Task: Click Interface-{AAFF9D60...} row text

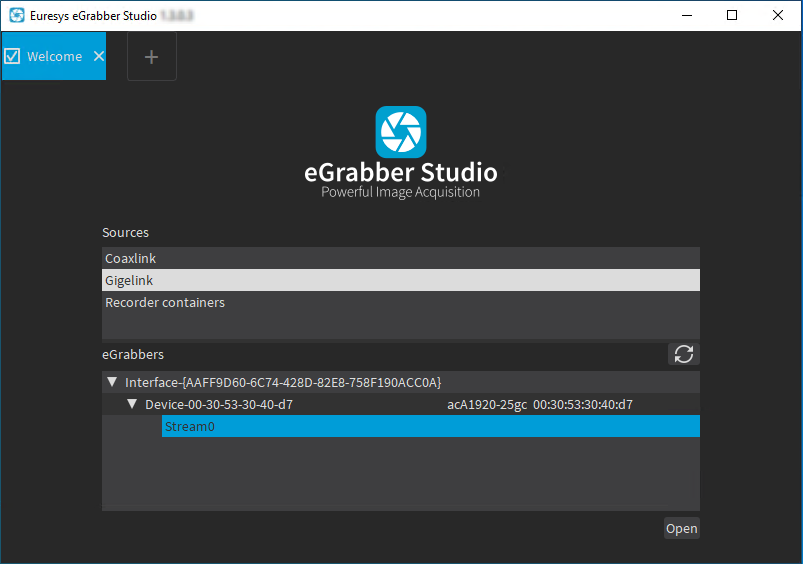Action: click(x=283, y=383)
